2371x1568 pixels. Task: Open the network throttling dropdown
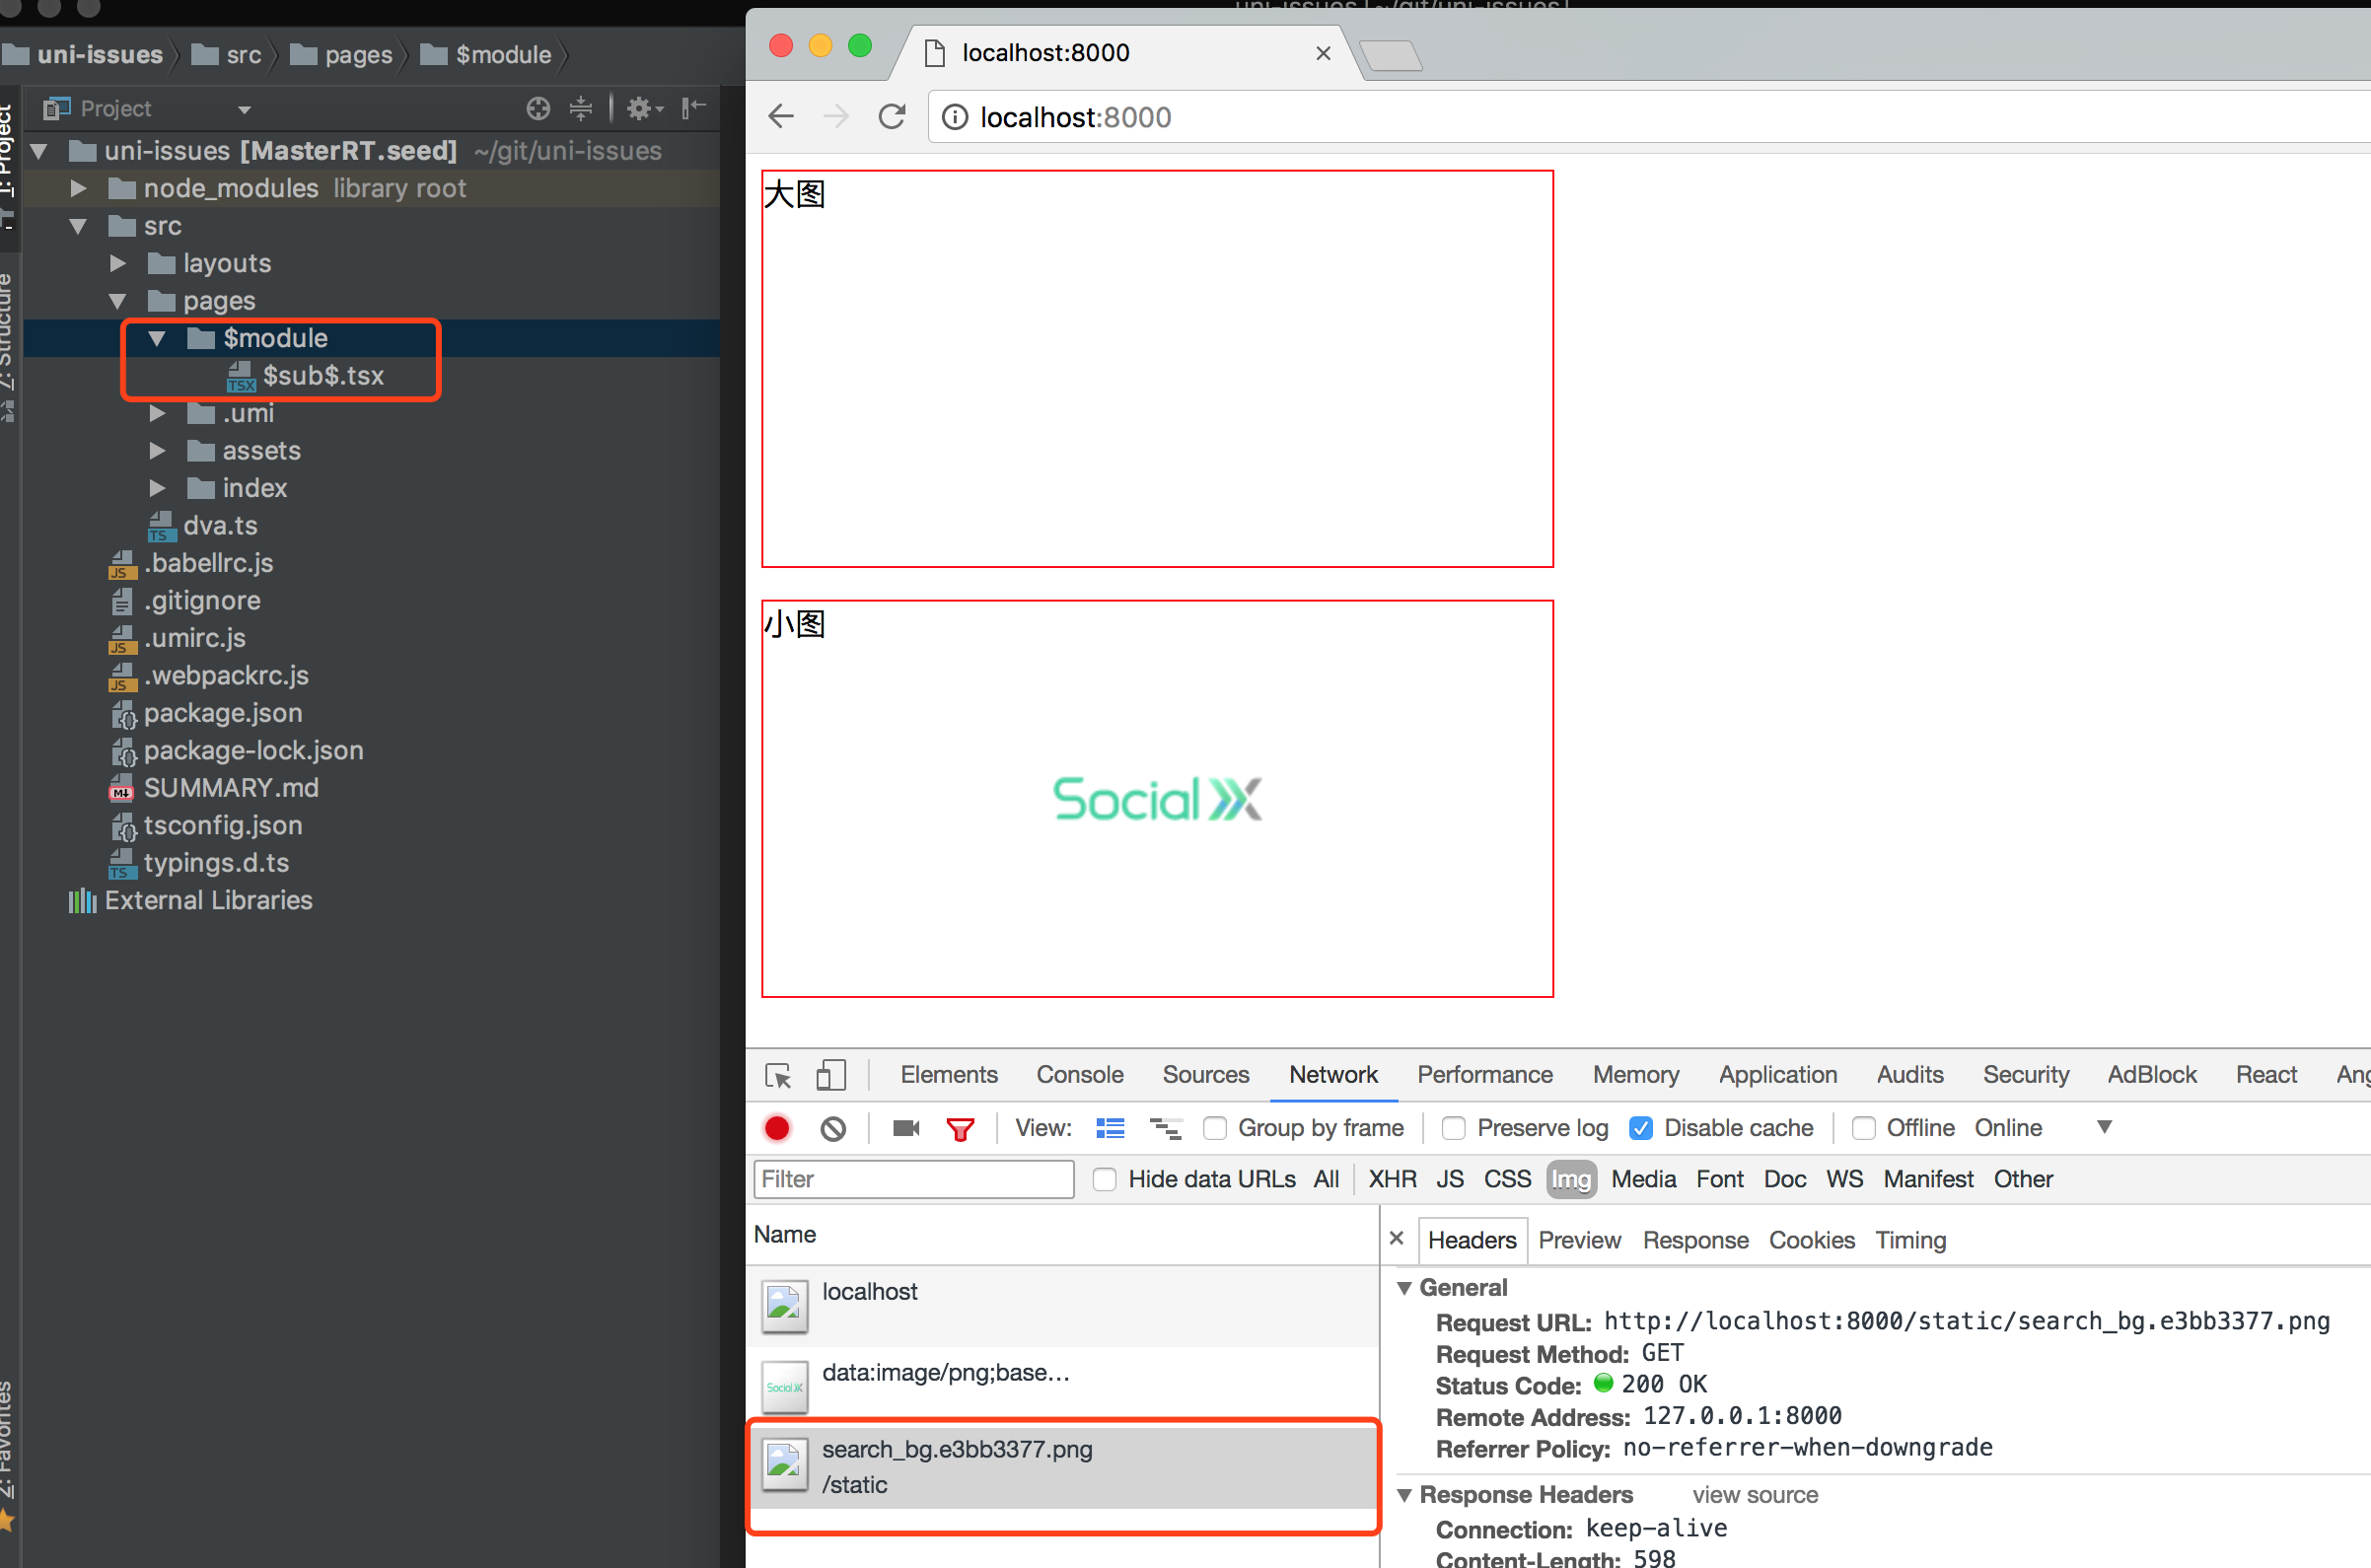pos(2104,1127)
